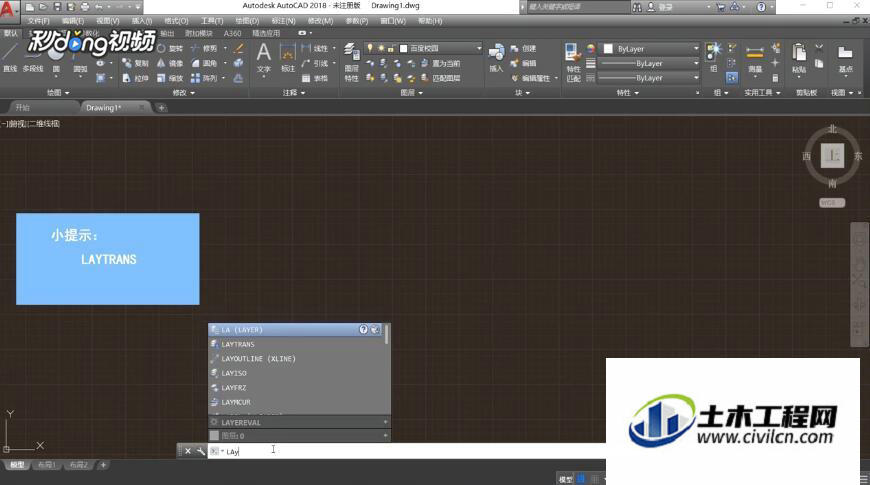Click the 匹配图层 (Match Layer) button
Image resolution: width=870 pixels, height=485 pixels.
[441, 78]
